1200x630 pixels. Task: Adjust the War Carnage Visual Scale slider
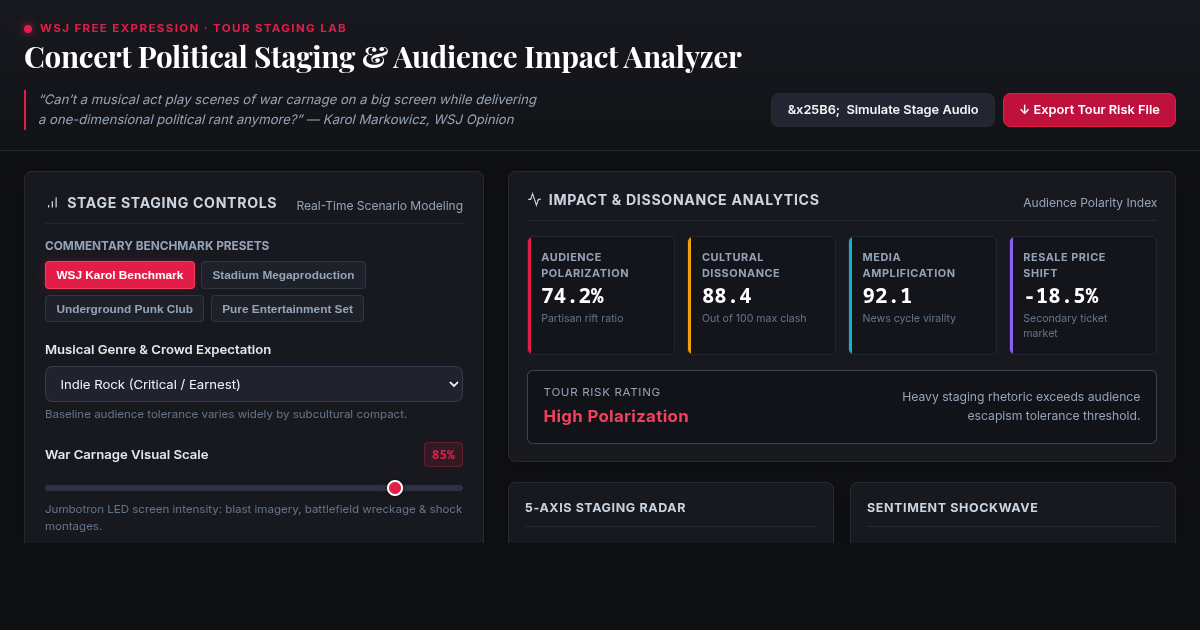(x=254, y=488)
